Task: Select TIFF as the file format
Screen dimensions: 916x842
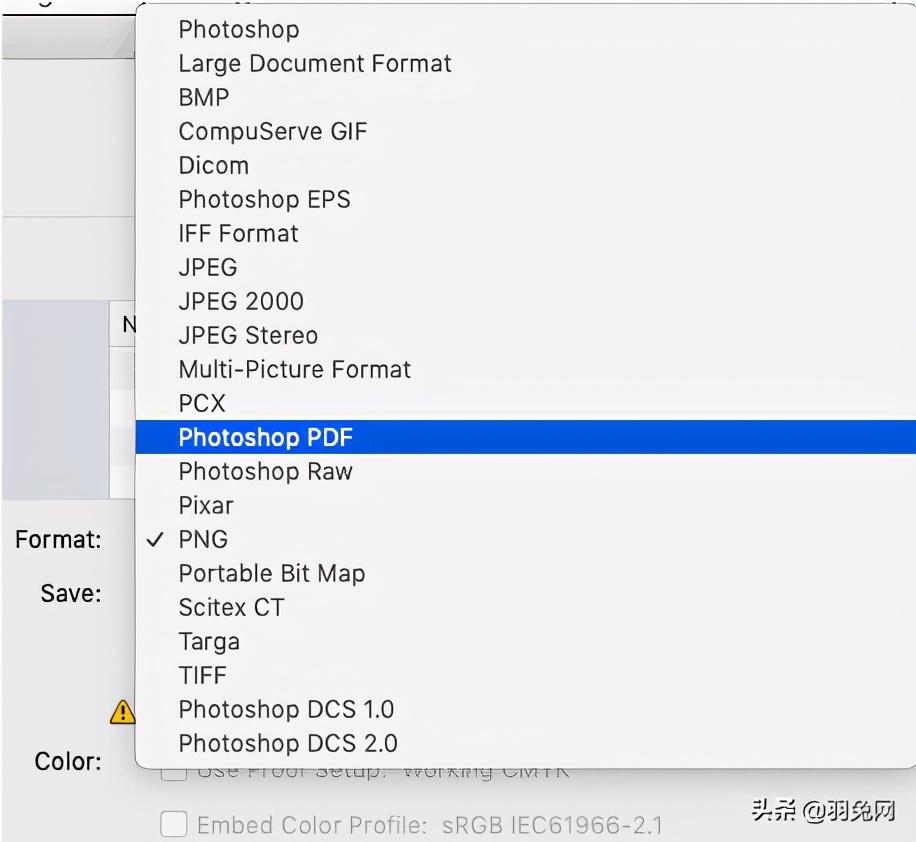Action: pos(203,675)
